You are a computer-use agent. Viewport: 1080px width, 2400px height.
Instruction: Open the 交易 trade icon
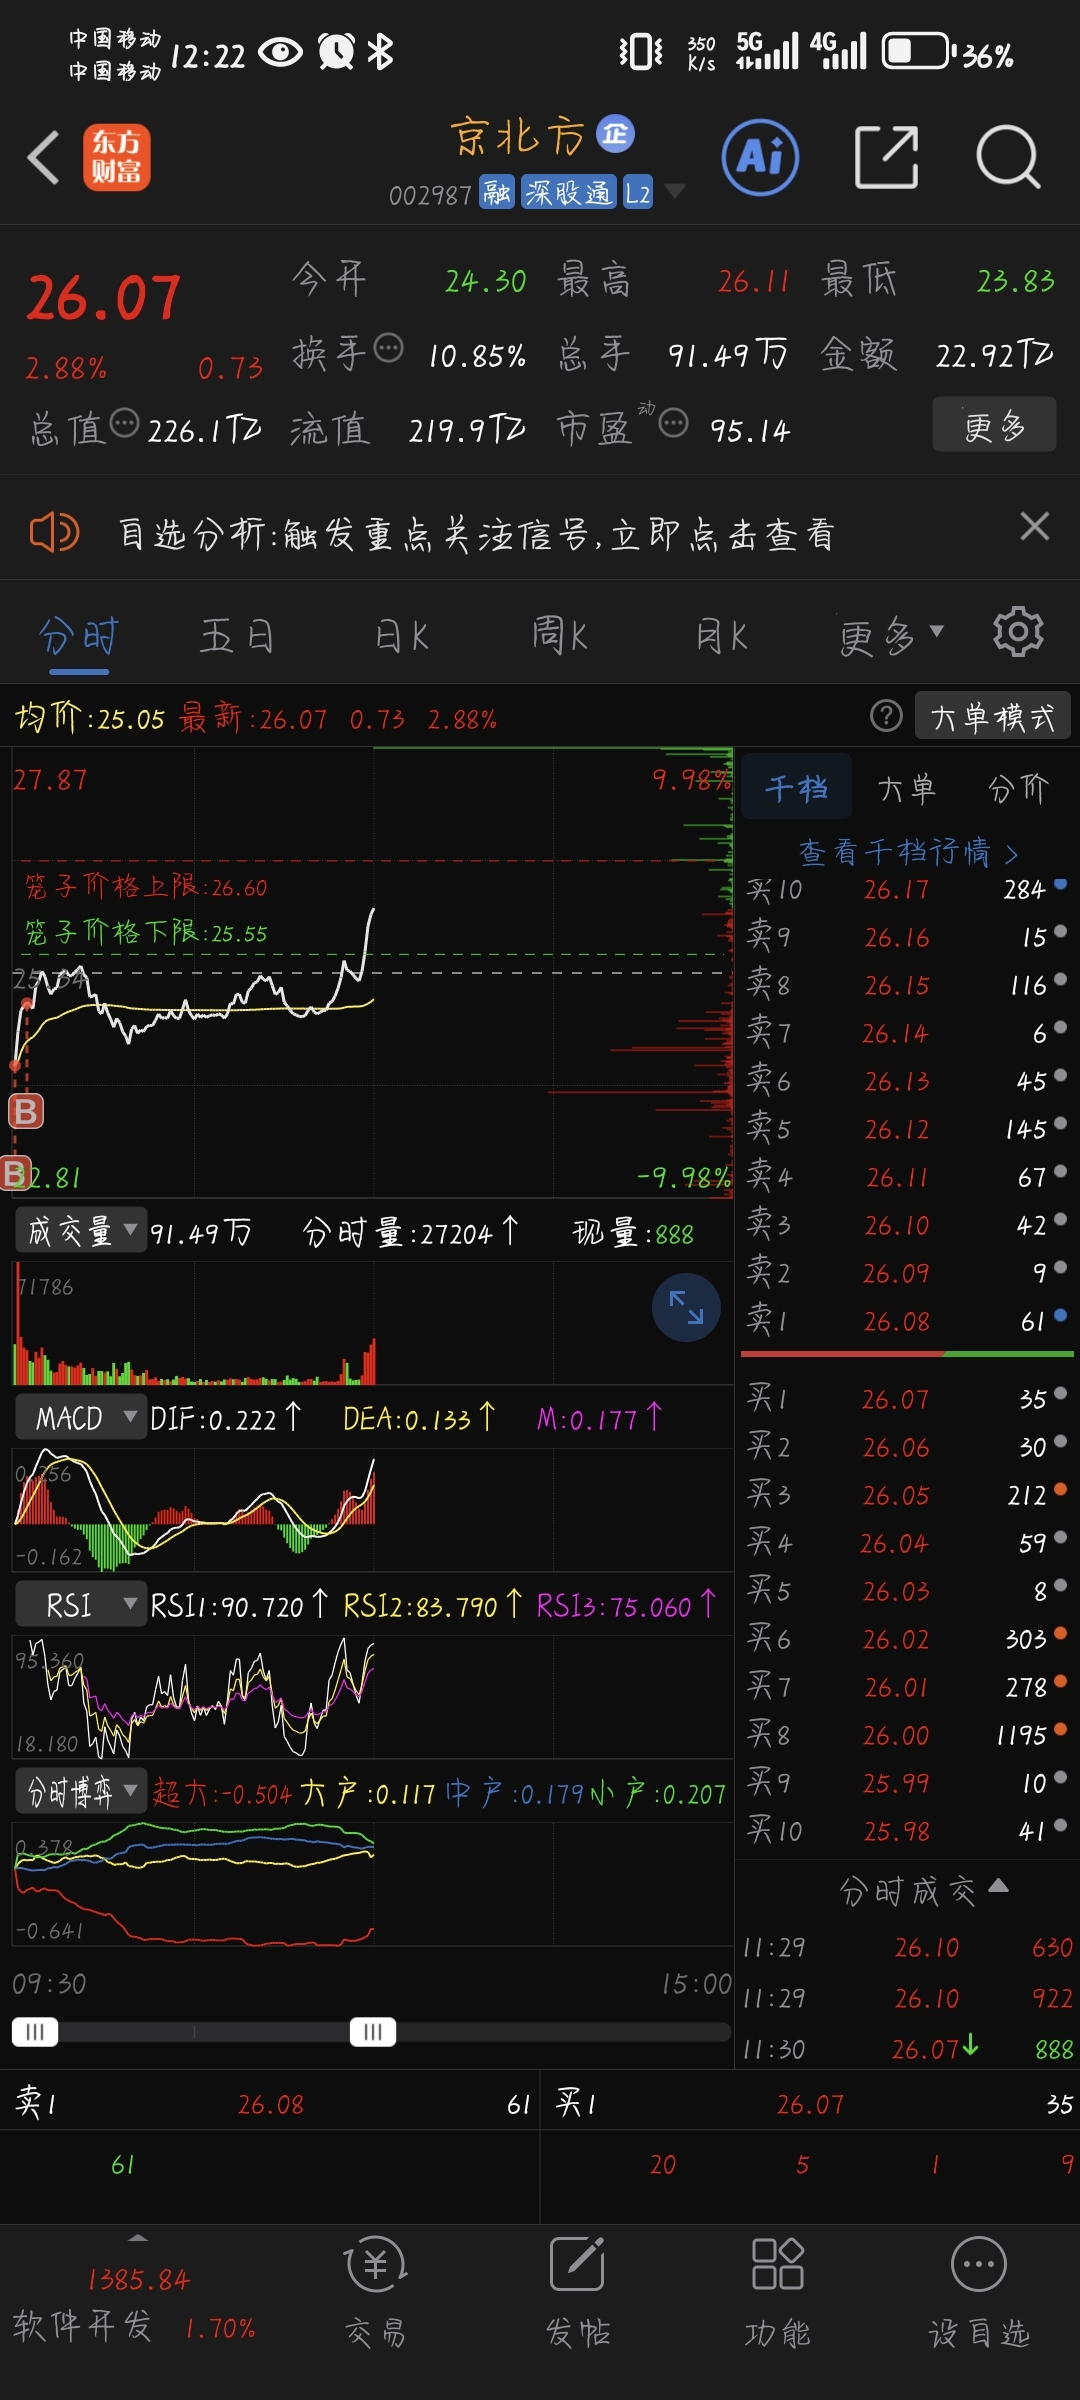coord(375,2292)
